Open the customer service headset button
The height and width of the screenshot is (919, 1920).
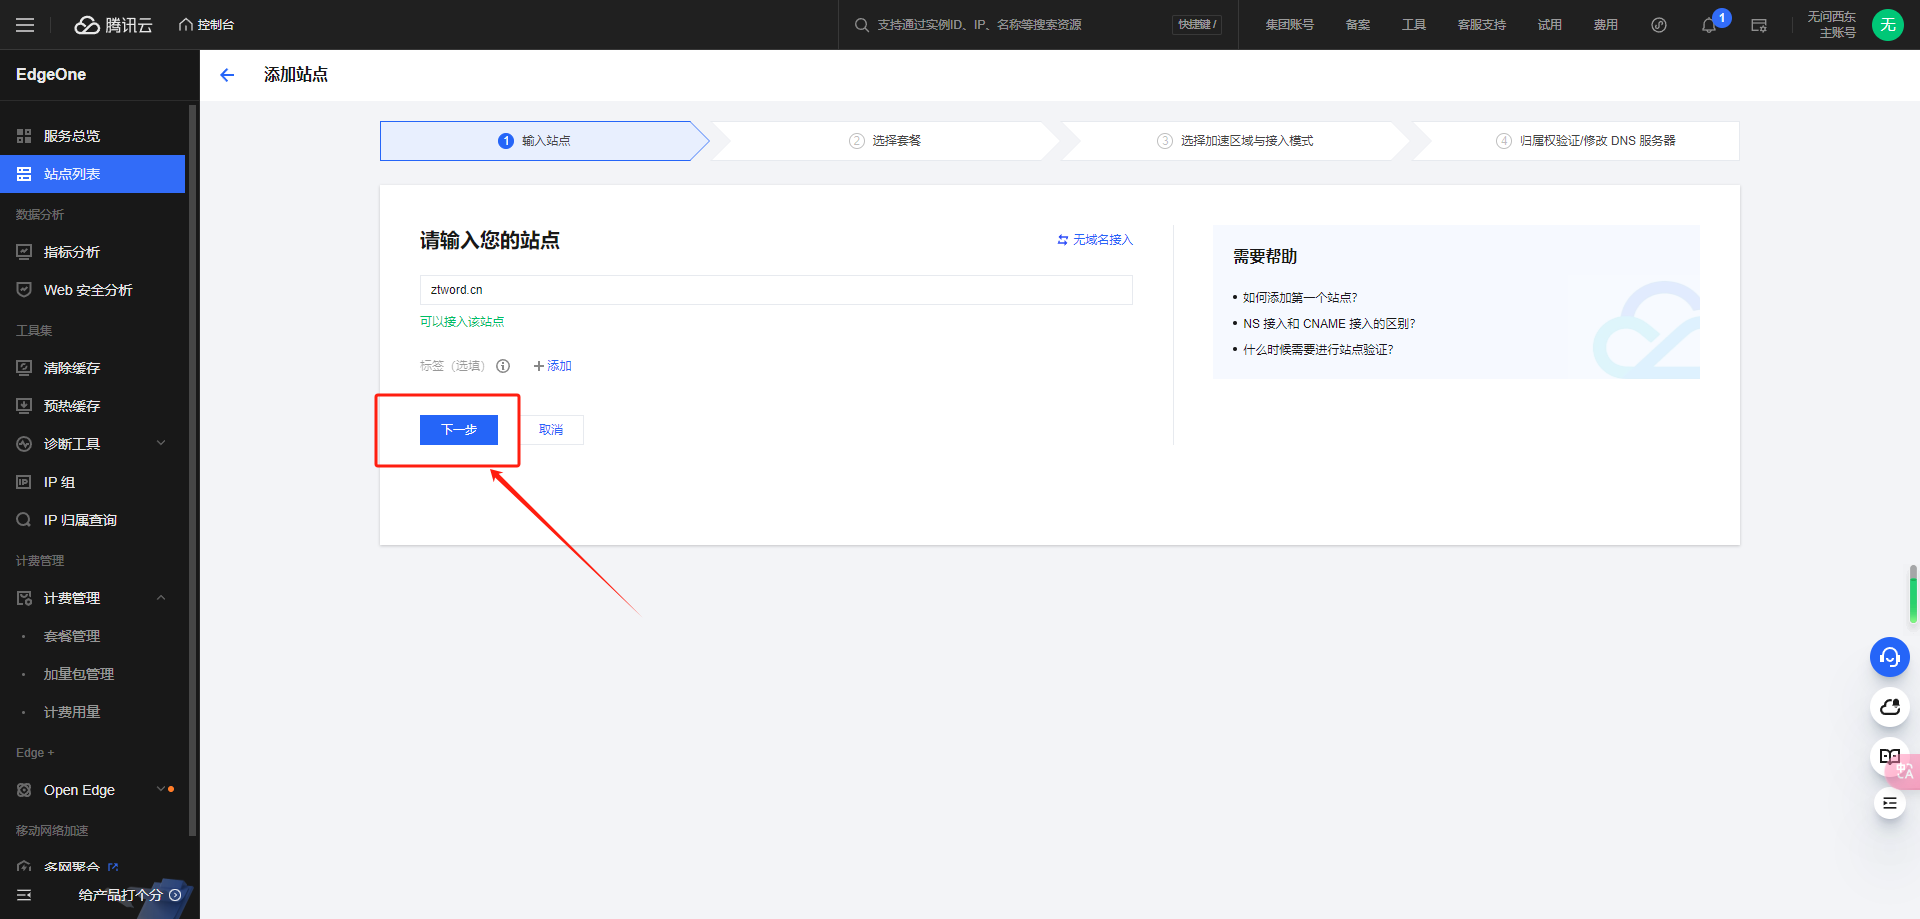[x=1890, y=657]
